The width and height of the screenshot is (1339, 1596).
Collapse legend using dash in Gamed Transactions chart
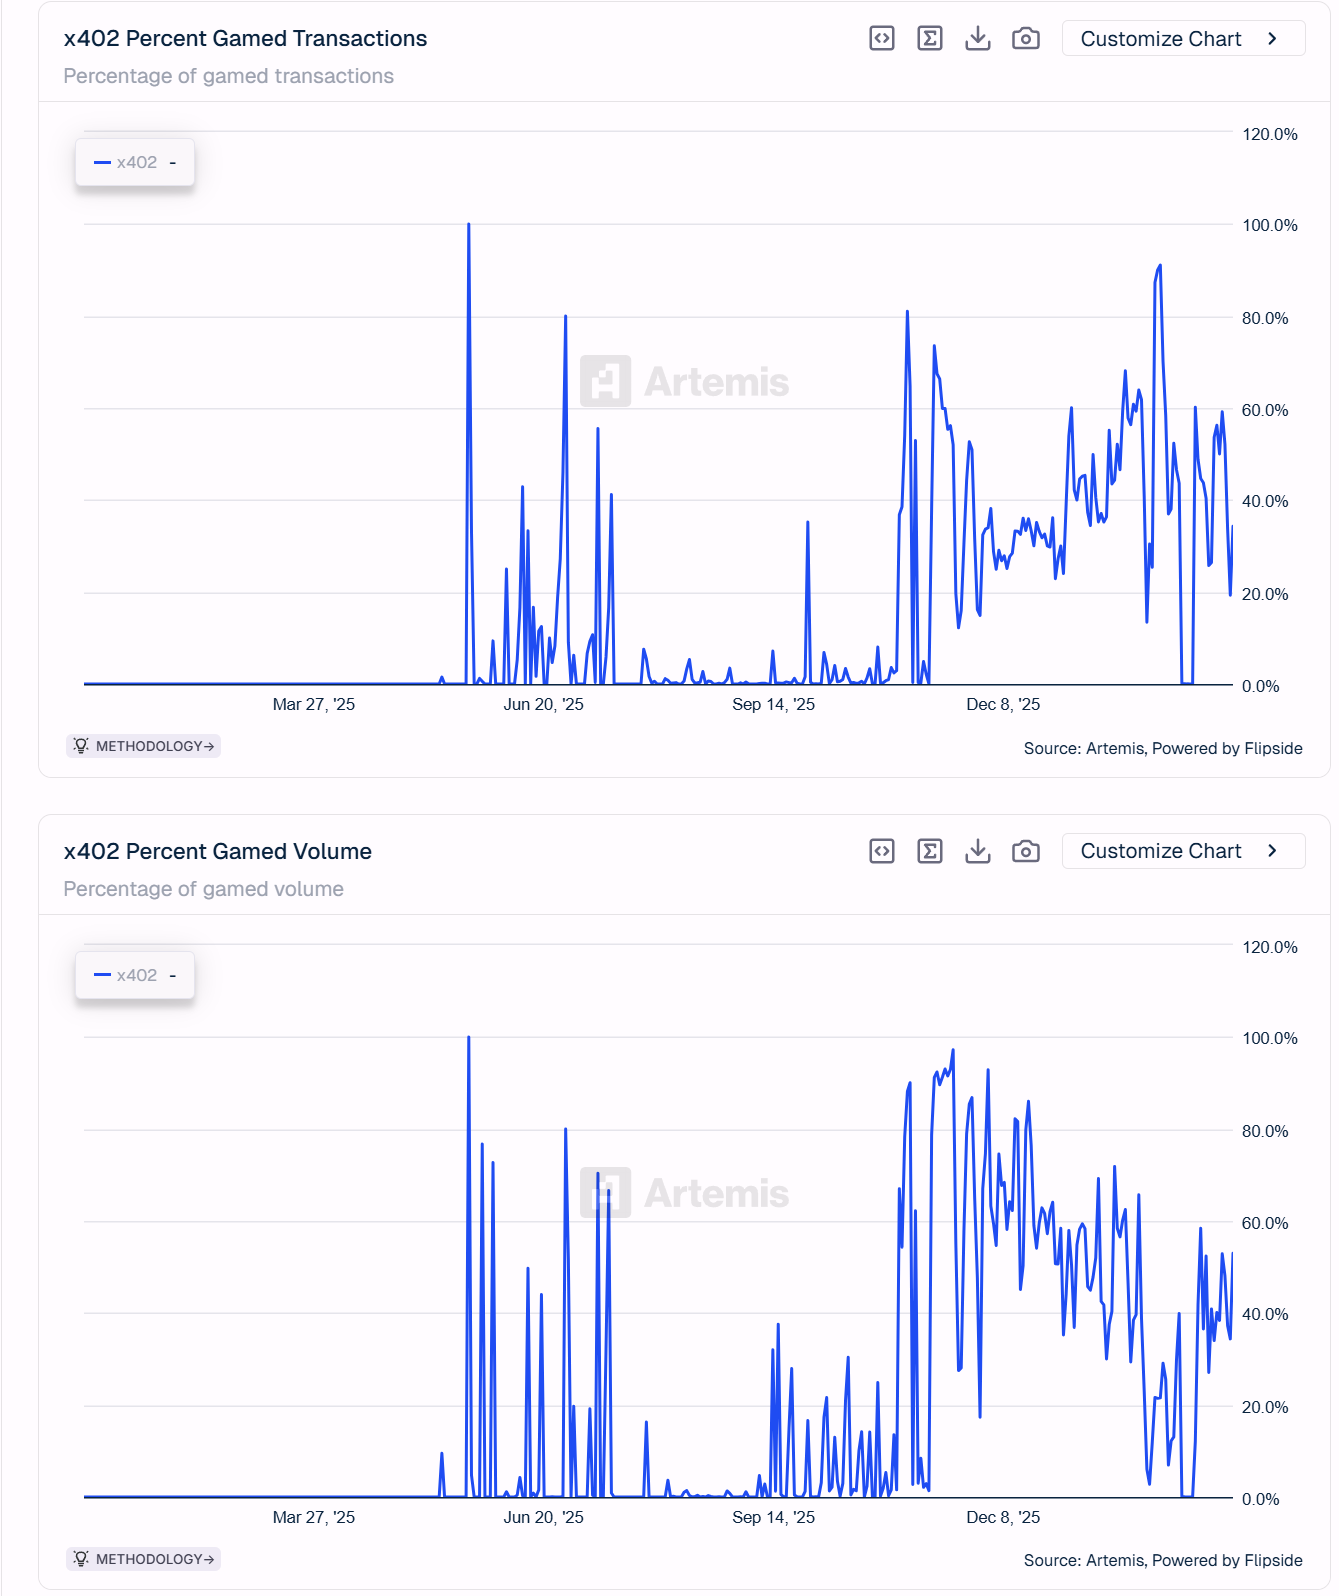(x=173, y=162)
